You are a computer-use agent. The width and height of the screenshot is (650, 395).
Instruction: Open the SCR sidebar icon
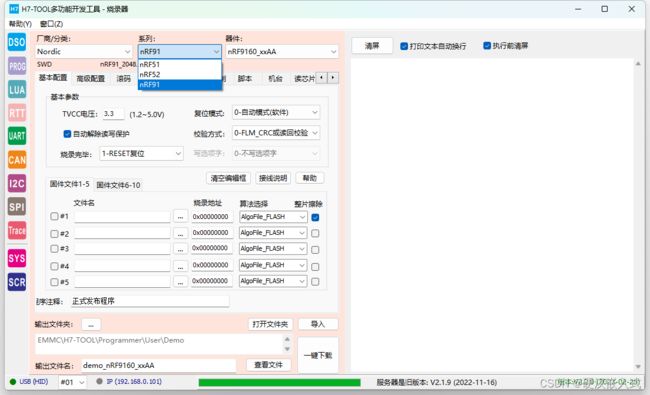pyautogui.click(x=17, y=282)
